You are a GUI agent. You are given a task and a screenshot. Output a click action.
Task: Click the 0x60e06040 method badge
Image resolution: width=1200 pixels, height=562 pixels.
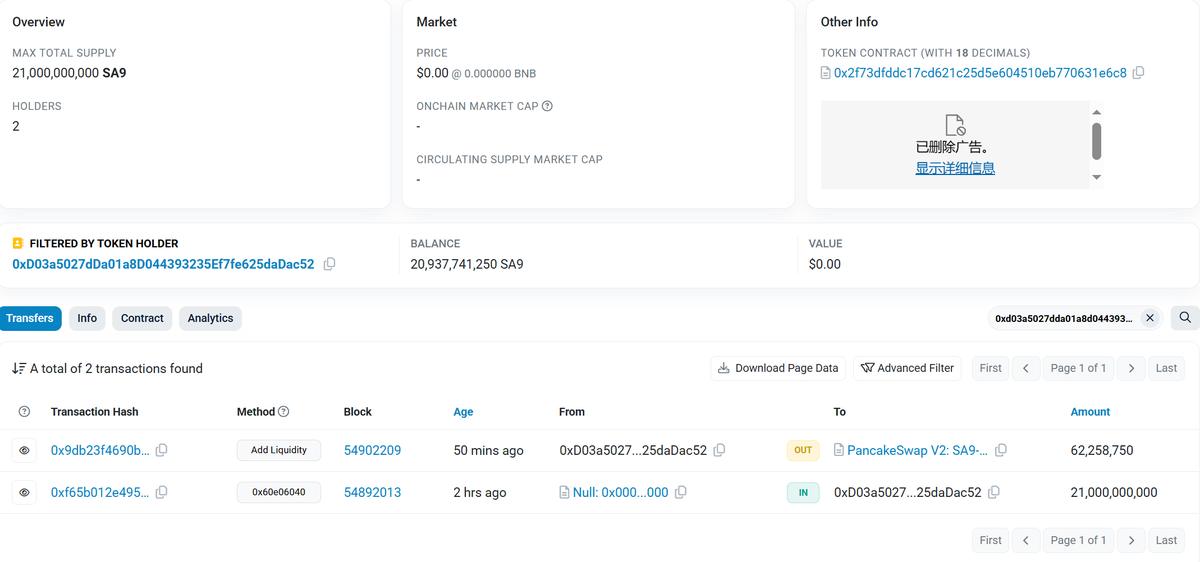[279, 492]
